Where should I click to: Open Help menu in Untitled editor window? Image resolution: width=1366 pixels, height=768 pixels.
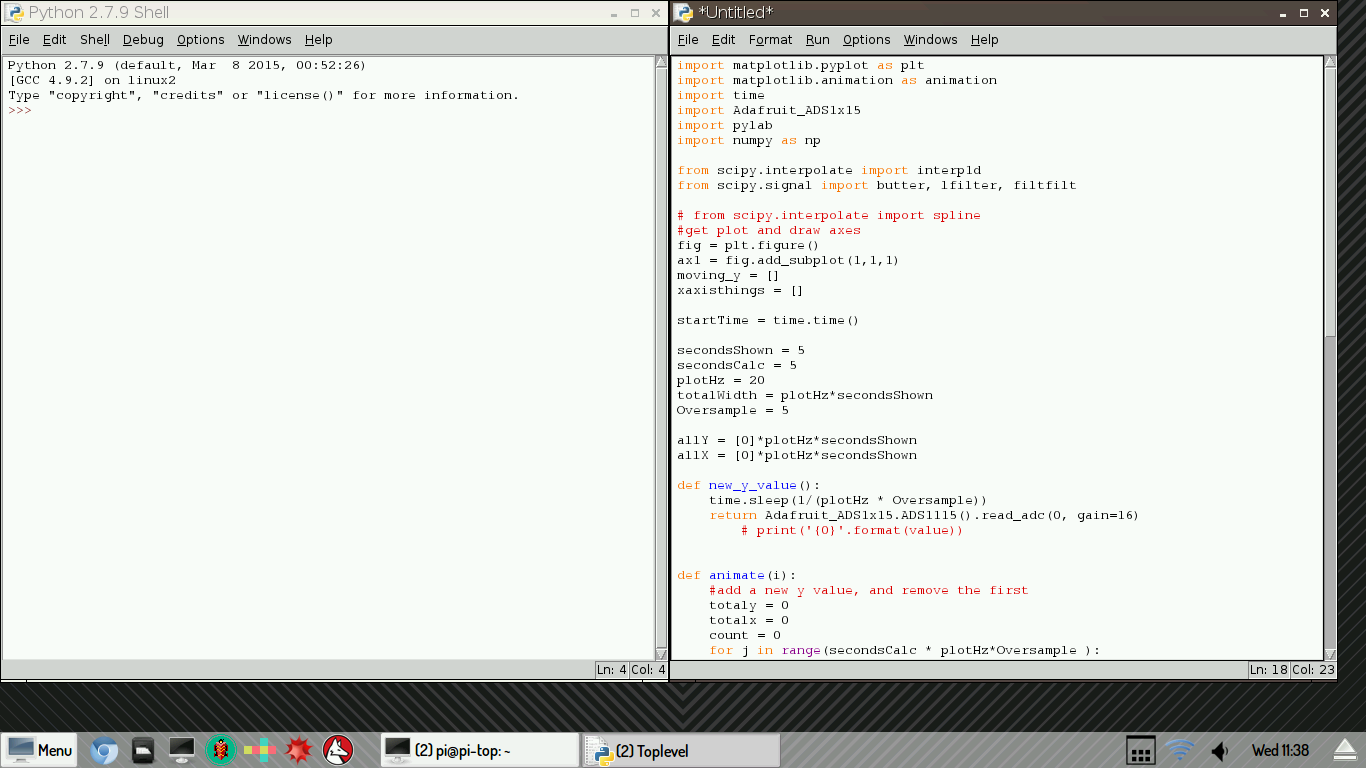pyautogui.click(x=985, y=40)
